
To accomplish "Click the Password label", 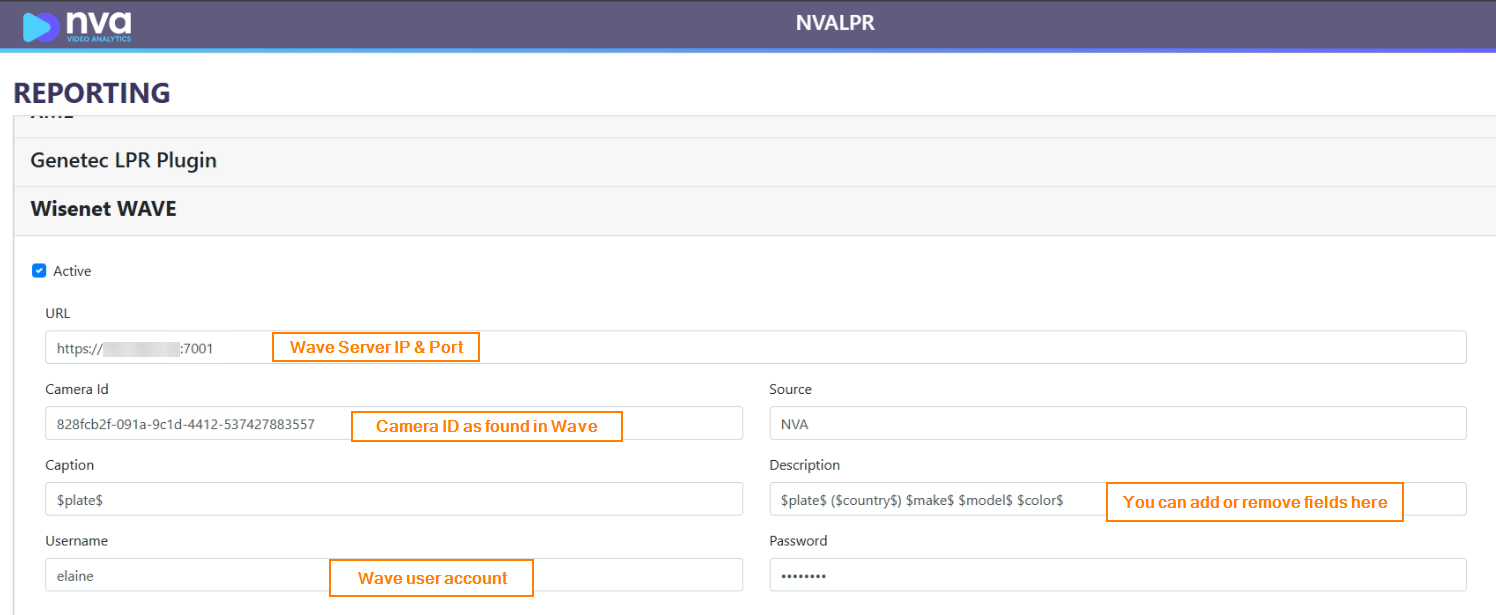I will pyautogui.click(x=798, y=541).
